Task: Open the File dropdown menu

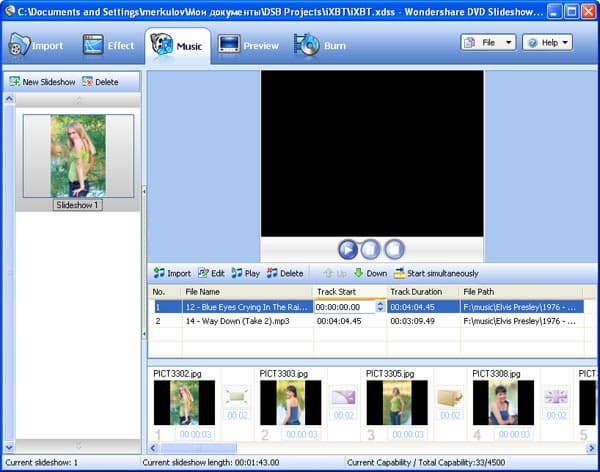Action: tap(488, 42)
